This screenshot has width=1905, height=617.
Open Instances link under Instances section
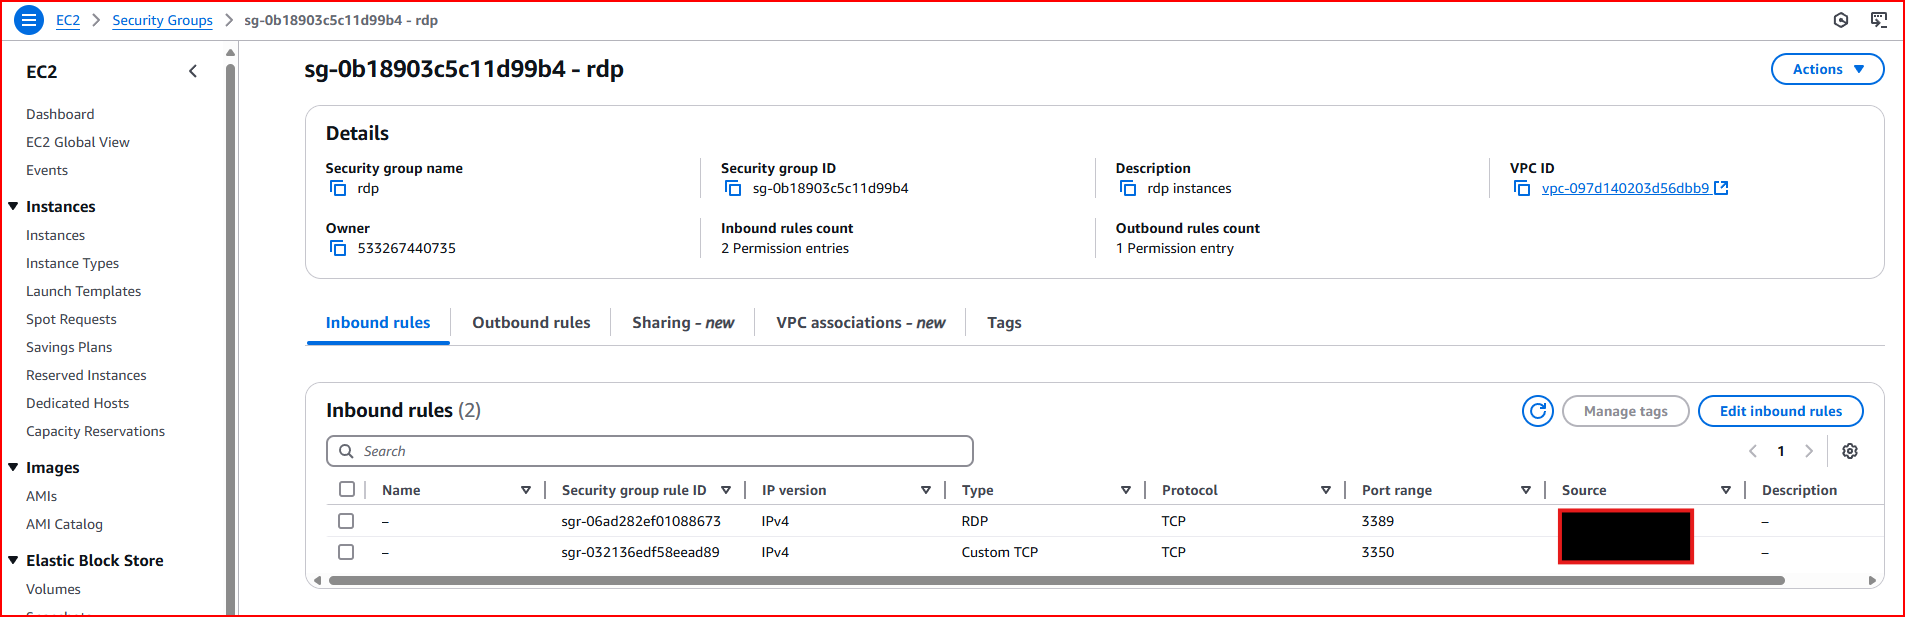[x=55, y=235]
